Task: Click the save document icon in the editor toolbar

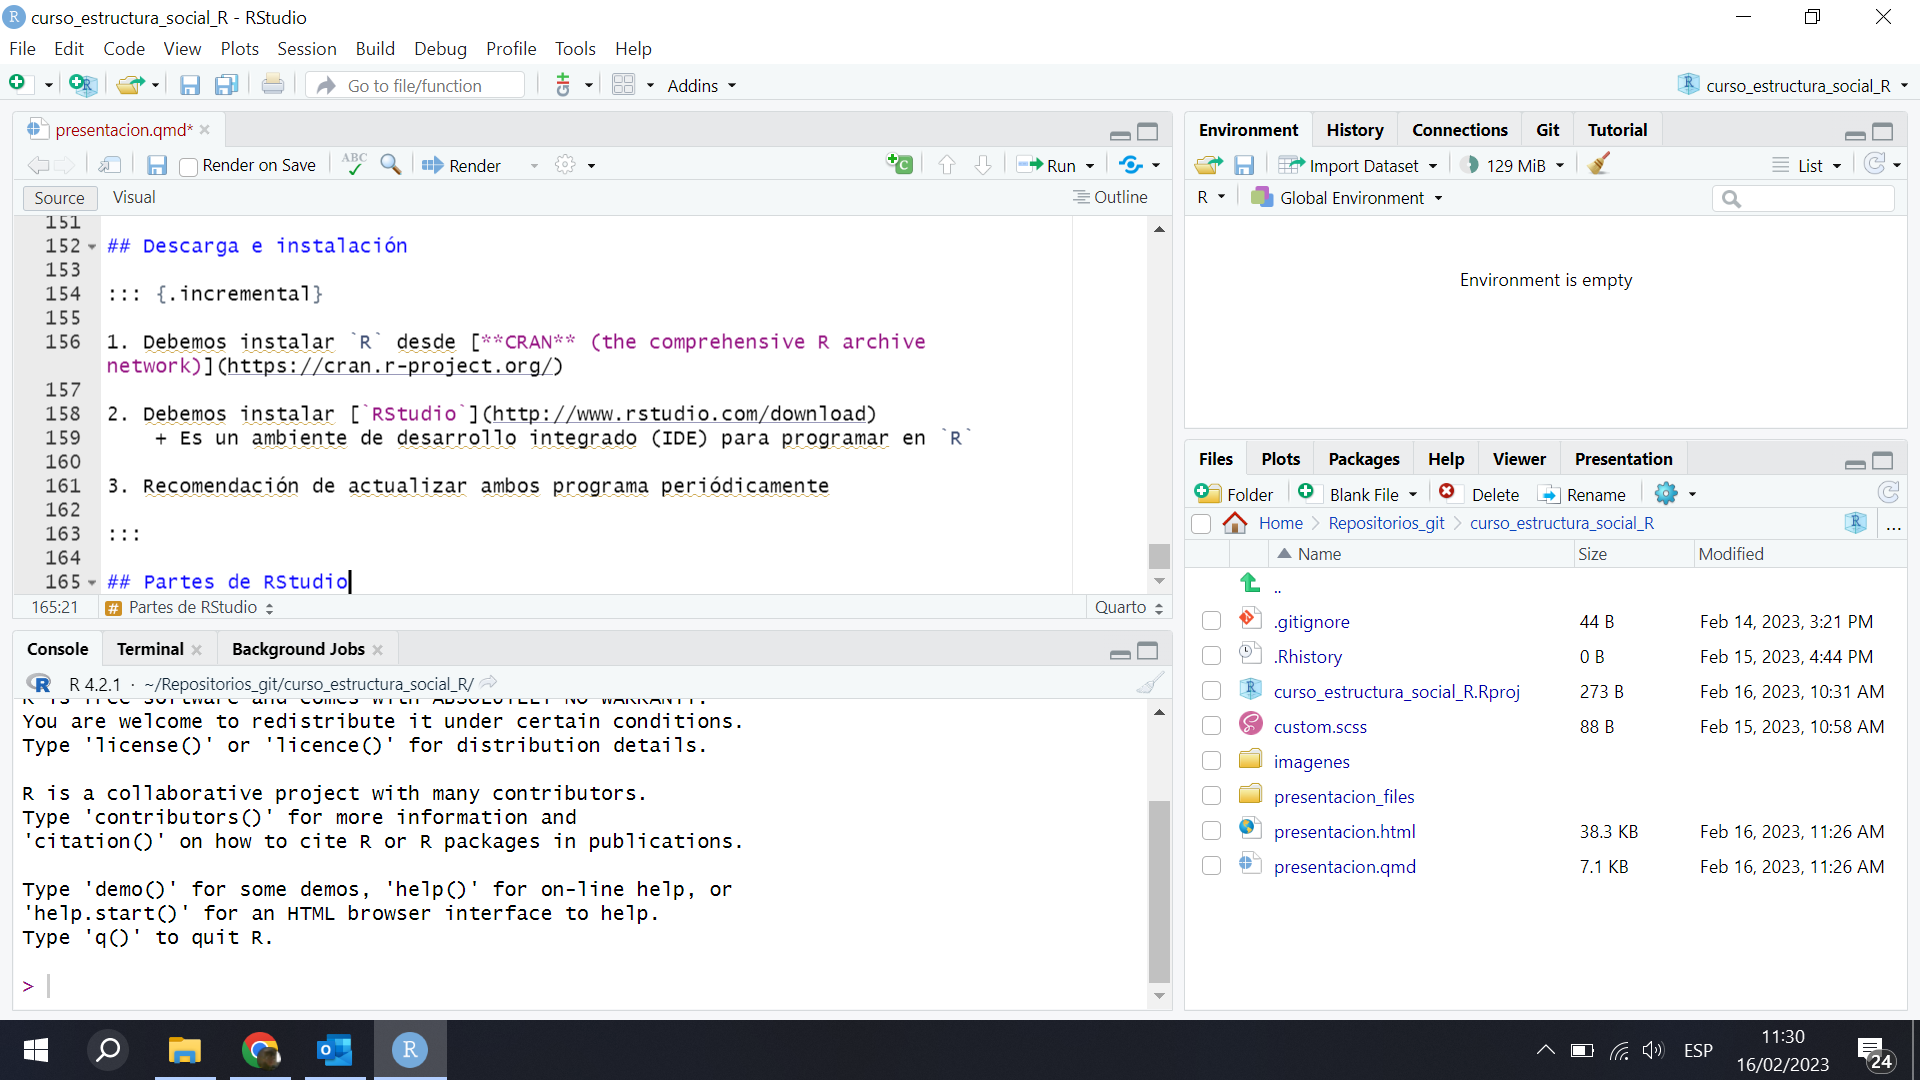Action: pyautogui.click(x=157, y=165)
